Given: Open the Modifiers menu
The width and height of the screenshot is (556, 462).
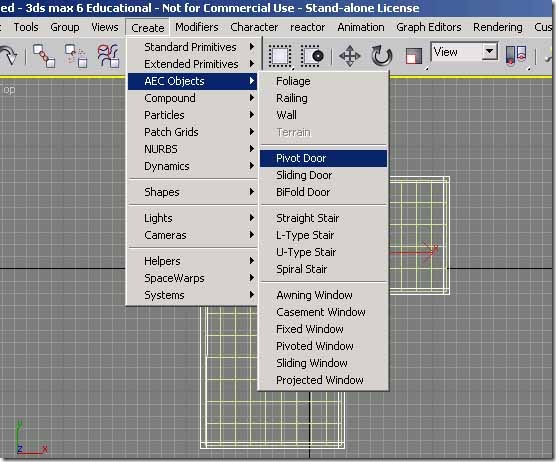Looking at the screenshot, I should click(197, 27).
